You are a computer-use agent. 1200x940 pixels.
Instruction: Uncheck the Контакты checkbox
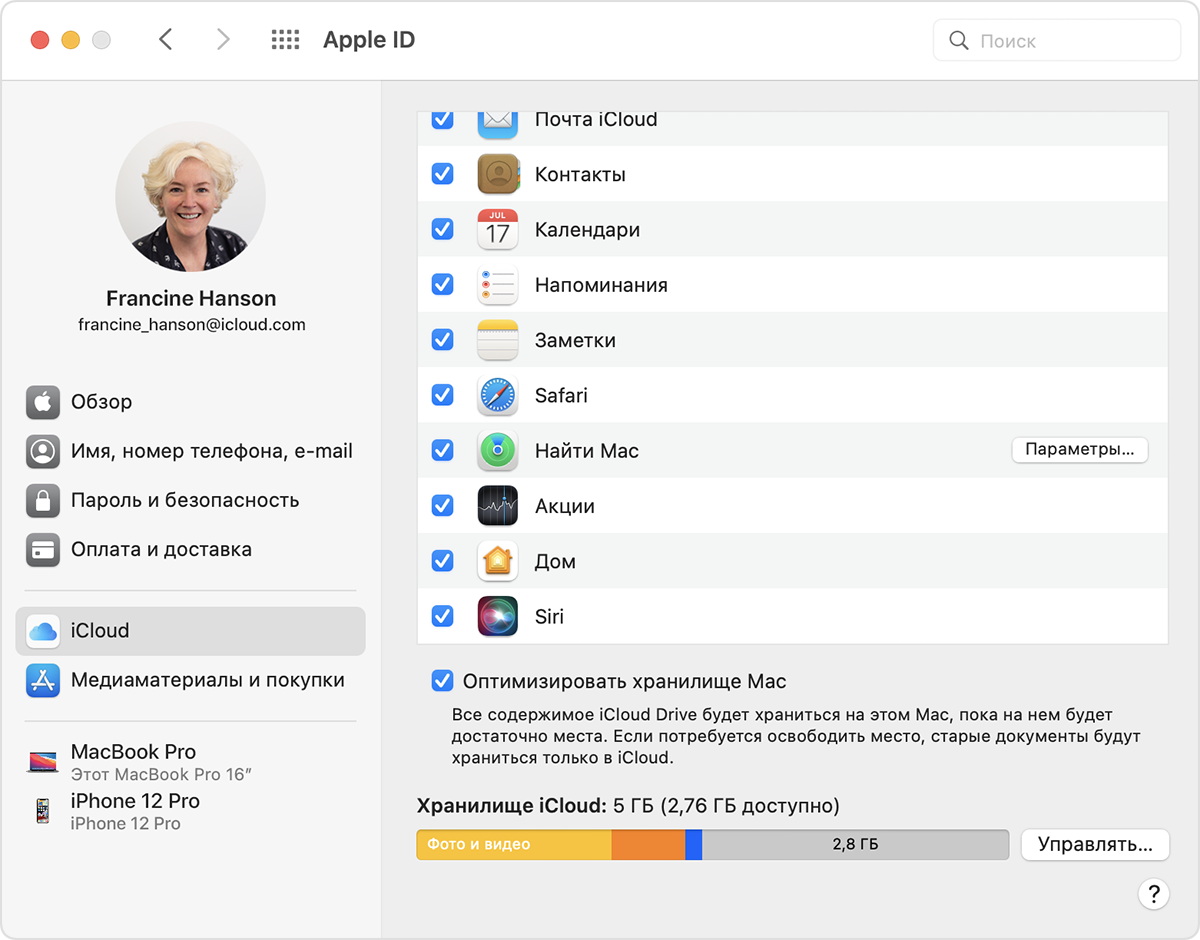[x=442, y=174]
